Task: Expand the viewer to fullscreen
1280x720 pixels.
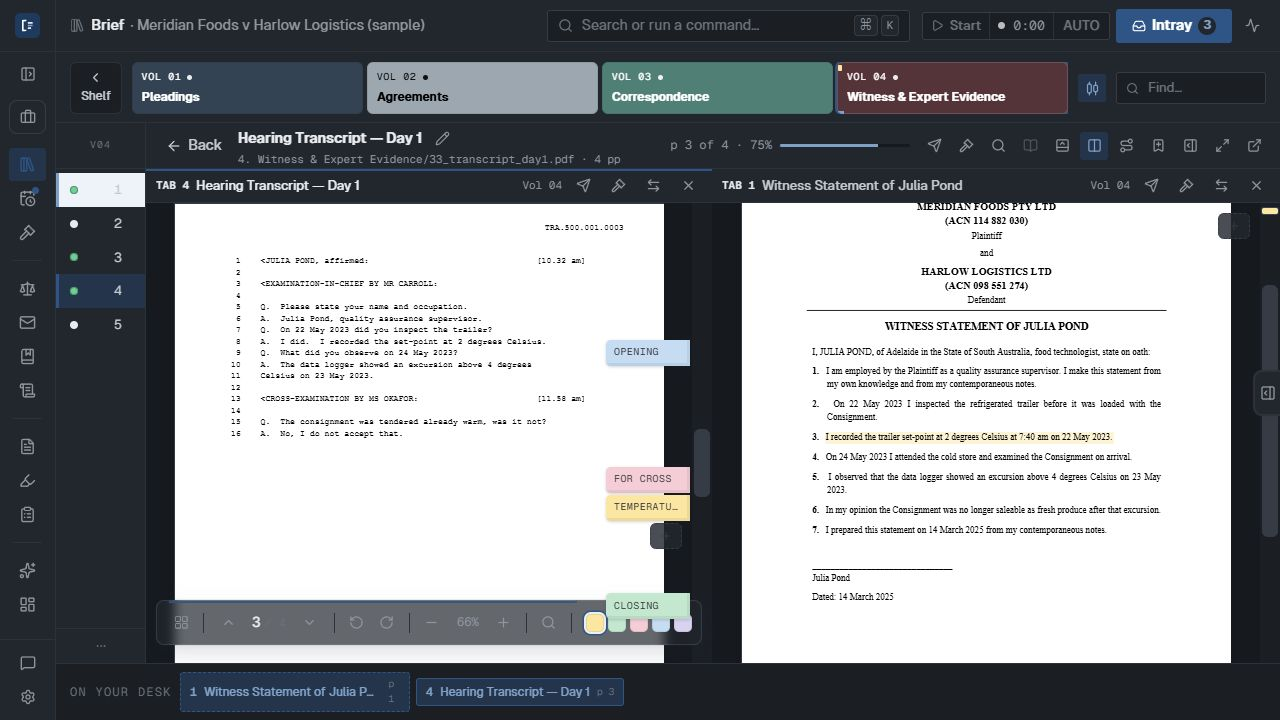Action: pos(1222,145)
